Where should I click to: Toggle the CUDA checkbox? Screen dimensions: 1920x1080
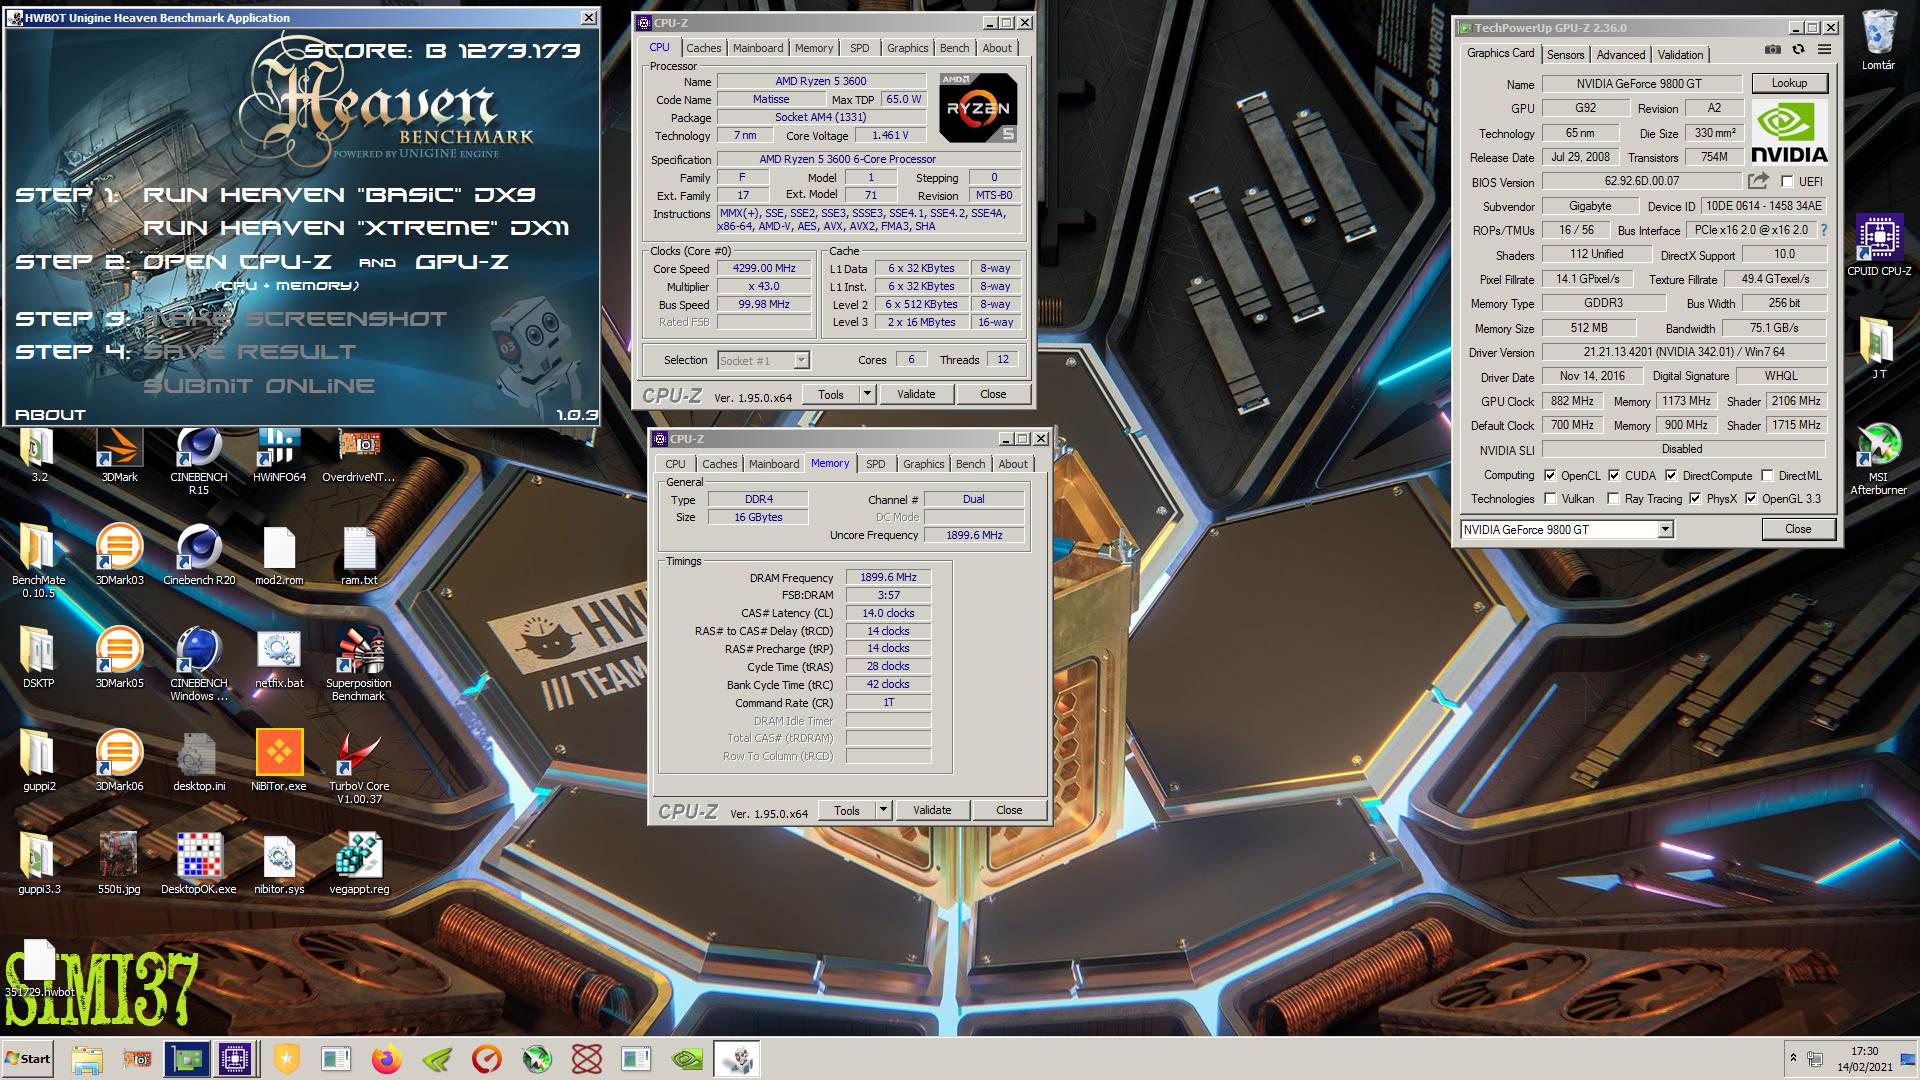point(1613,475)
